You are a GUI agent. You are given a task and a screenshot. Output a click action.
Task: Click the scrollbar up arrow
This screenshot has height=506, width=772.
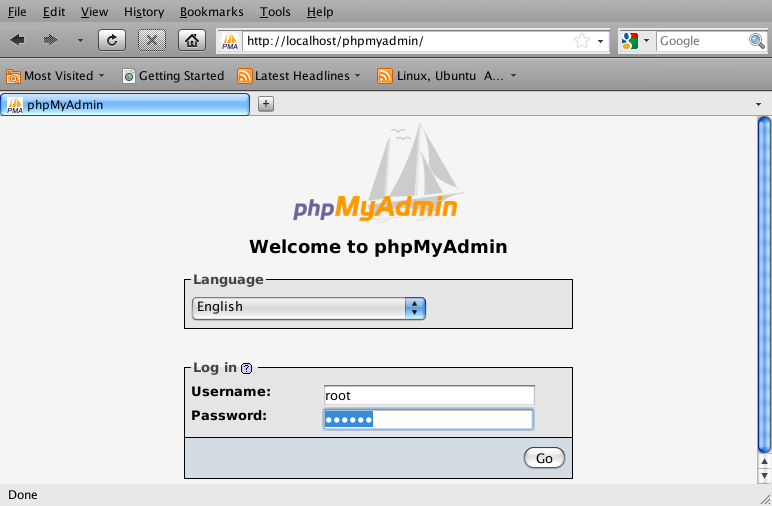point(764,462)
